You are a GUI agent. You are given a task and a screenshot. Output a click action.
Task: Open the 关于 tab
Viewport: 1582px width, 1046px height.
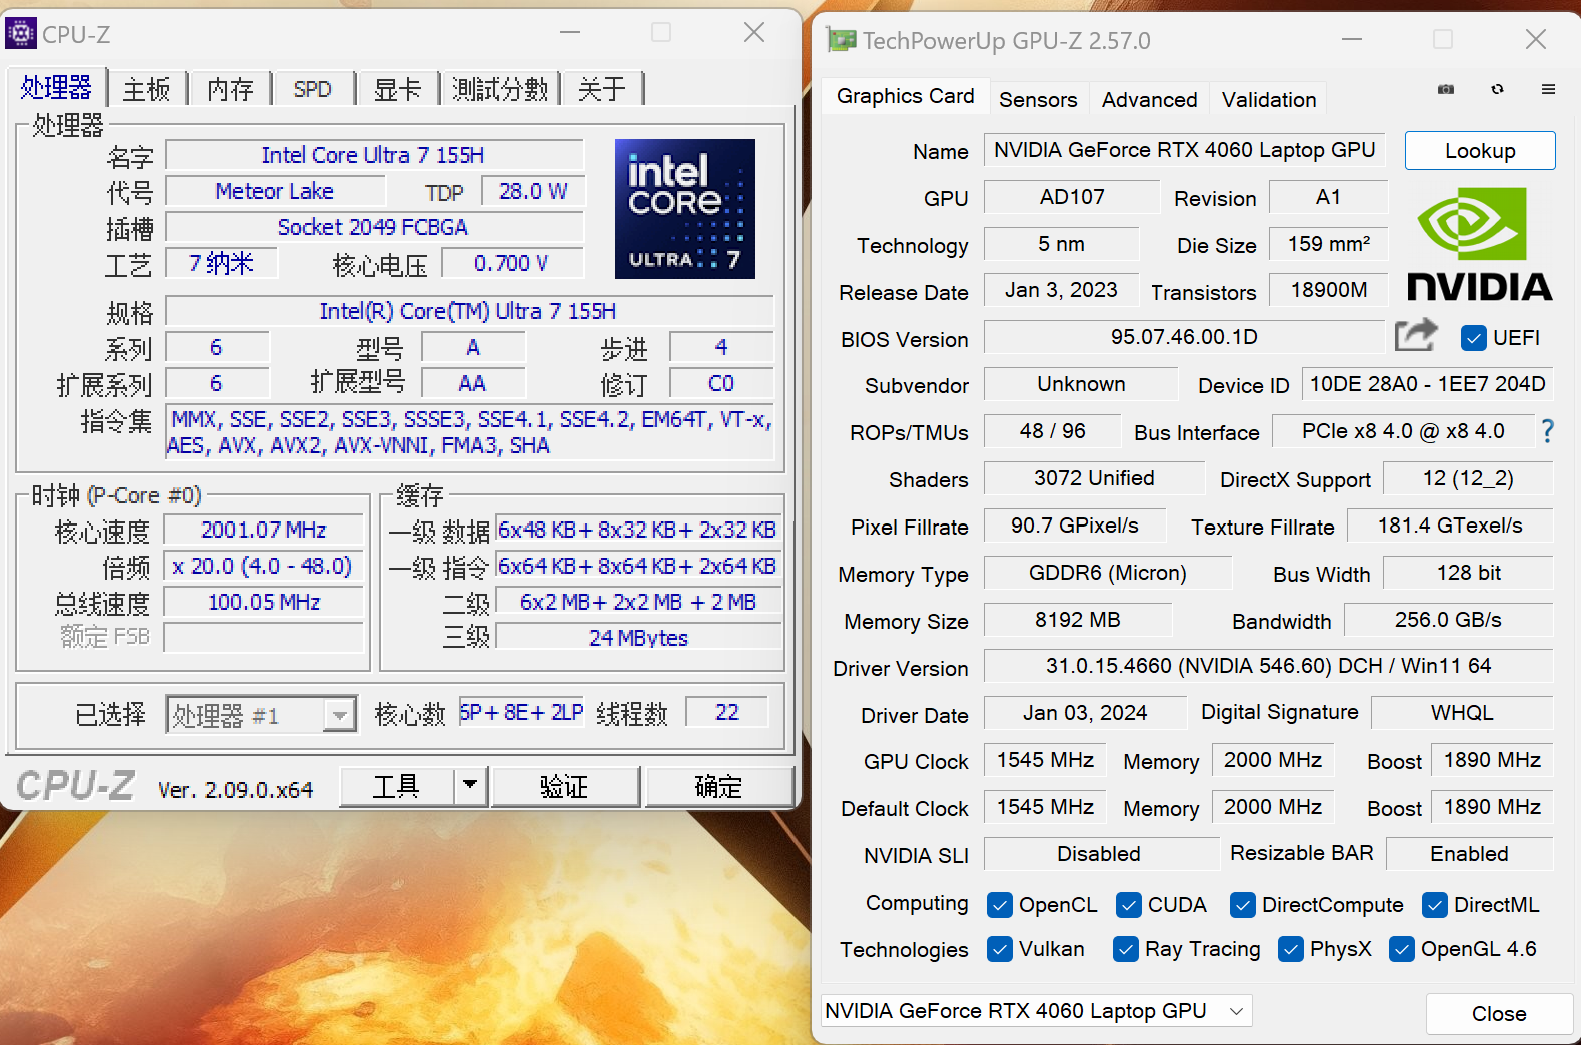(x=602, y=89)
